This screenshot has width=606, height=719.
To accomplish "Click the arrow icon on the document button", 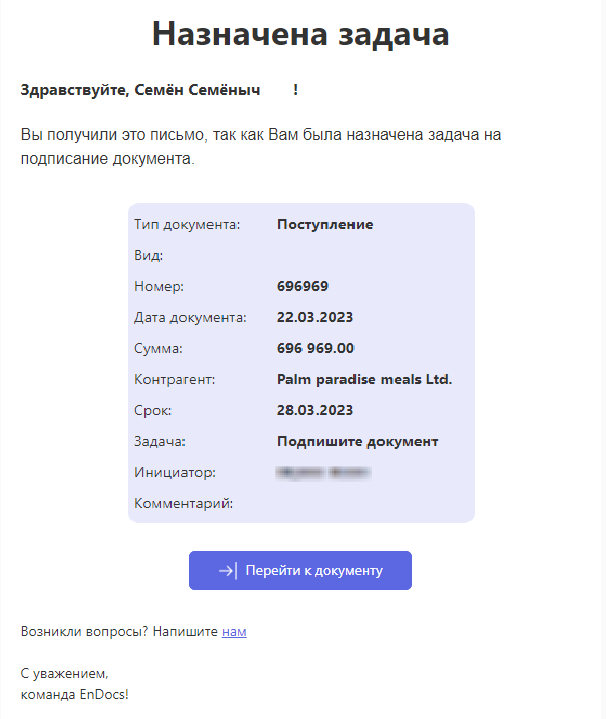I will 228,570.
